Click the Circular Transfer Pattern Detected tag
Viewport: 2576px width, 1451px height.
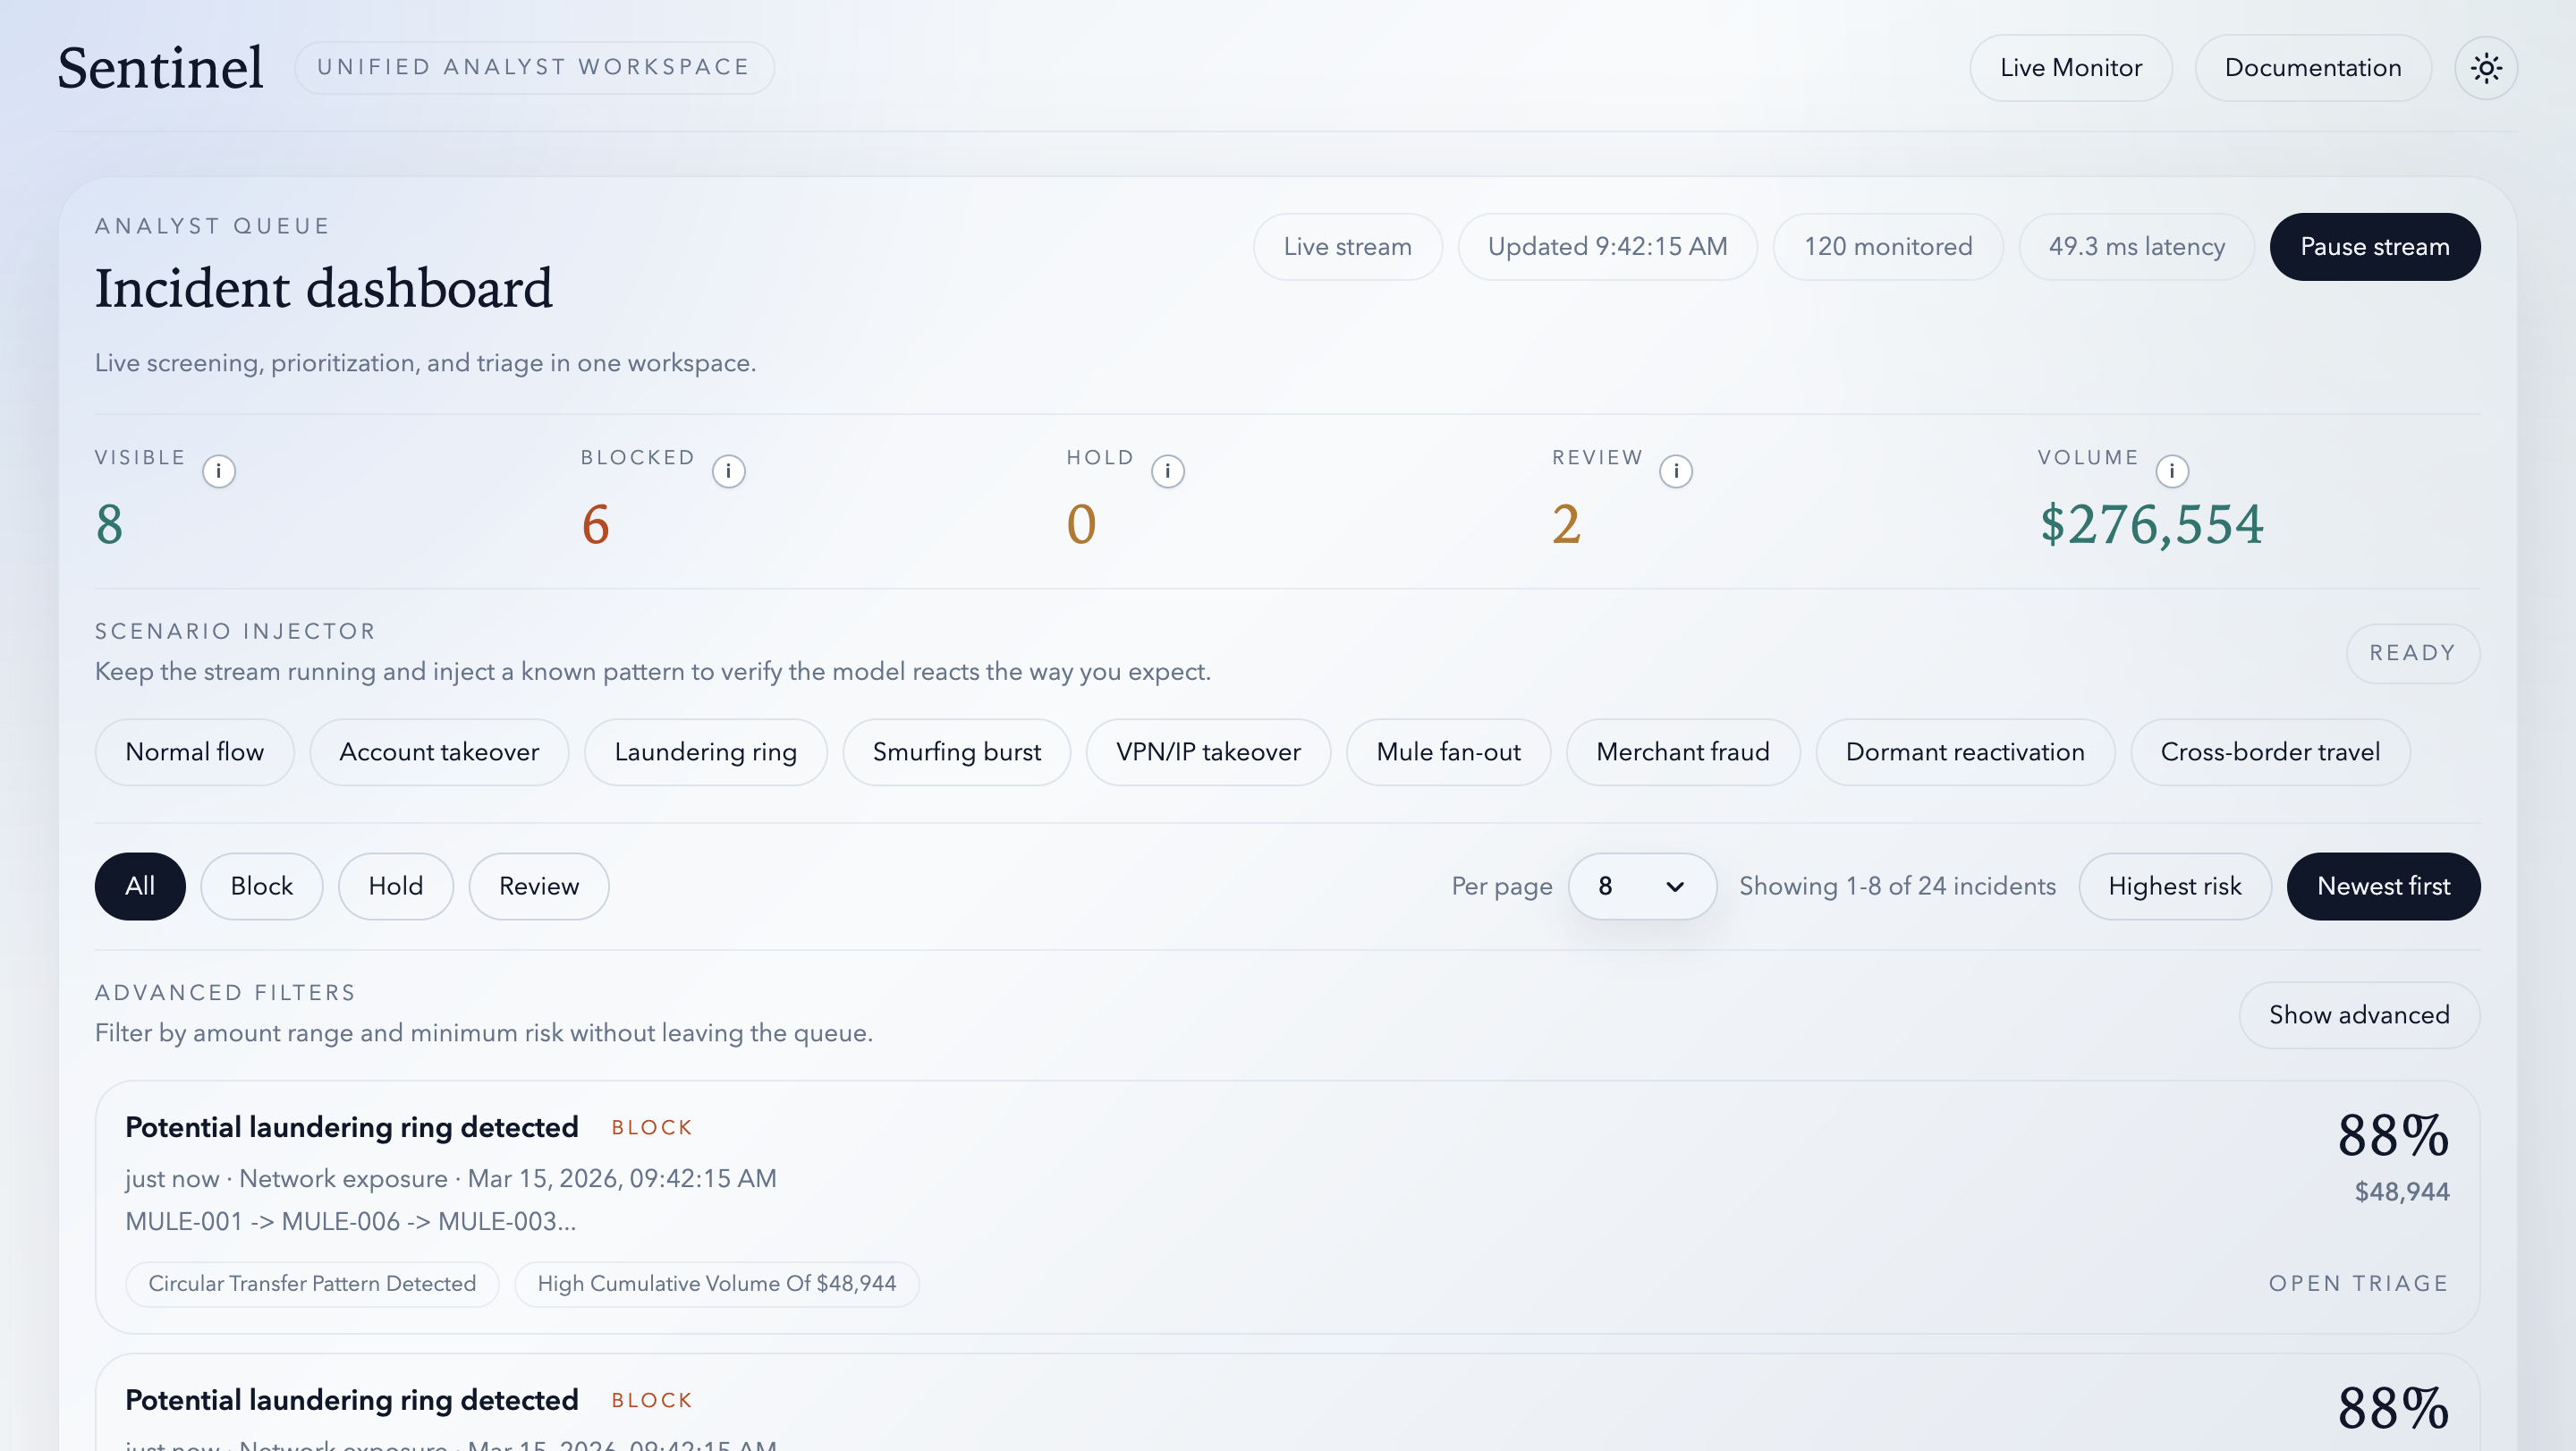click(312, 1283)
